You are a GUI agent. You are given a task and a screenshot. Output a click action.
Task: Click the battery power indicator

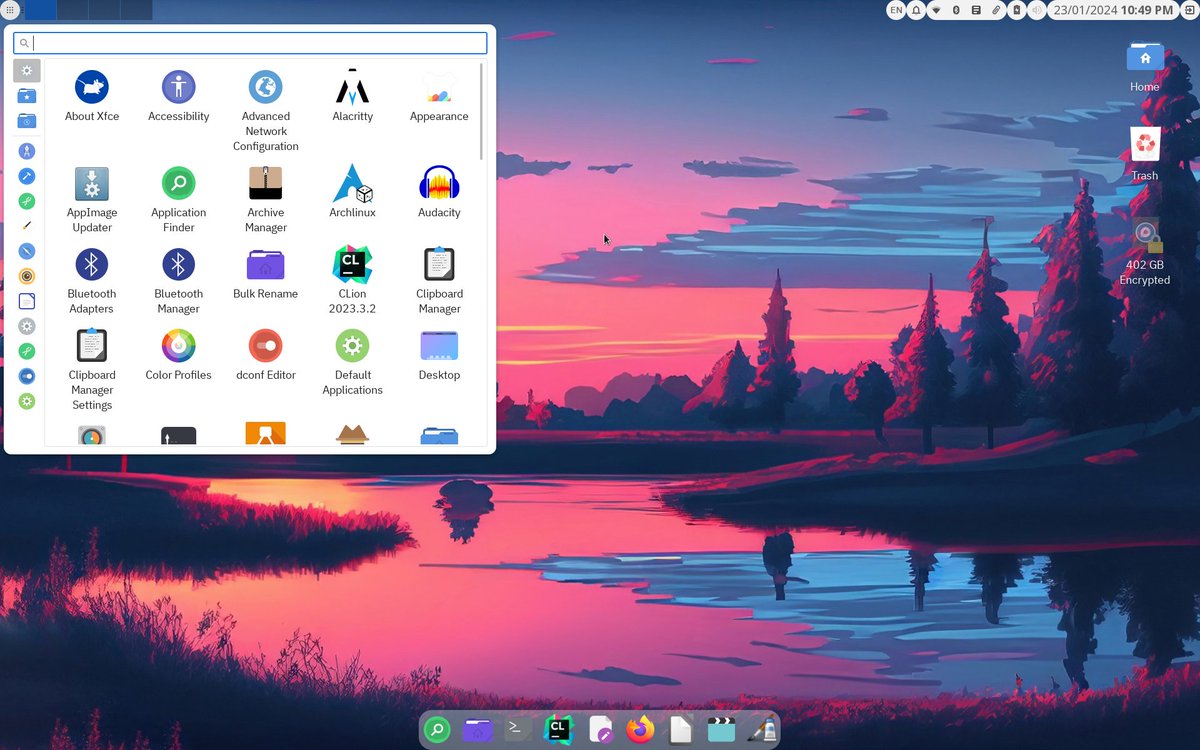point(1016,10)
